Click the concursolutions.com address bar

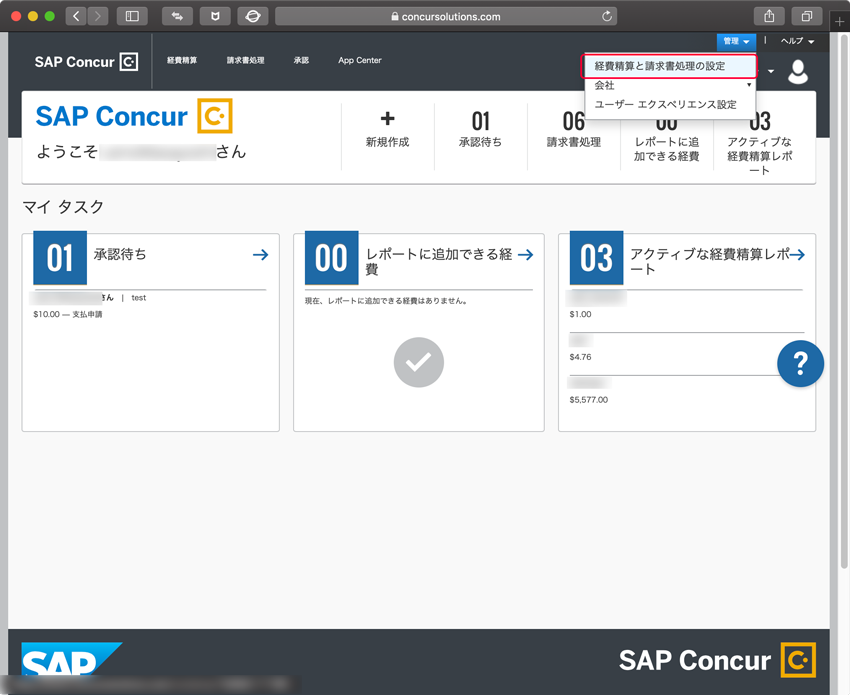tap(446, 16)
